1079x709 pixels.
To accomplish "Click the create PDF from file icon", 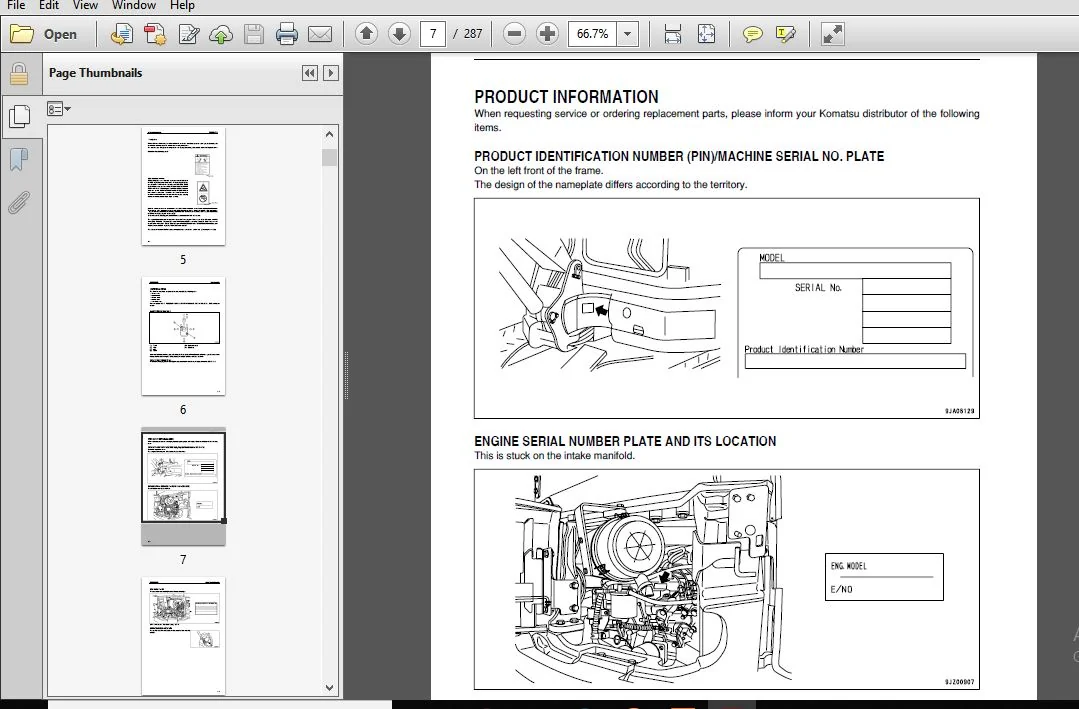I will [x=122, y=34].
